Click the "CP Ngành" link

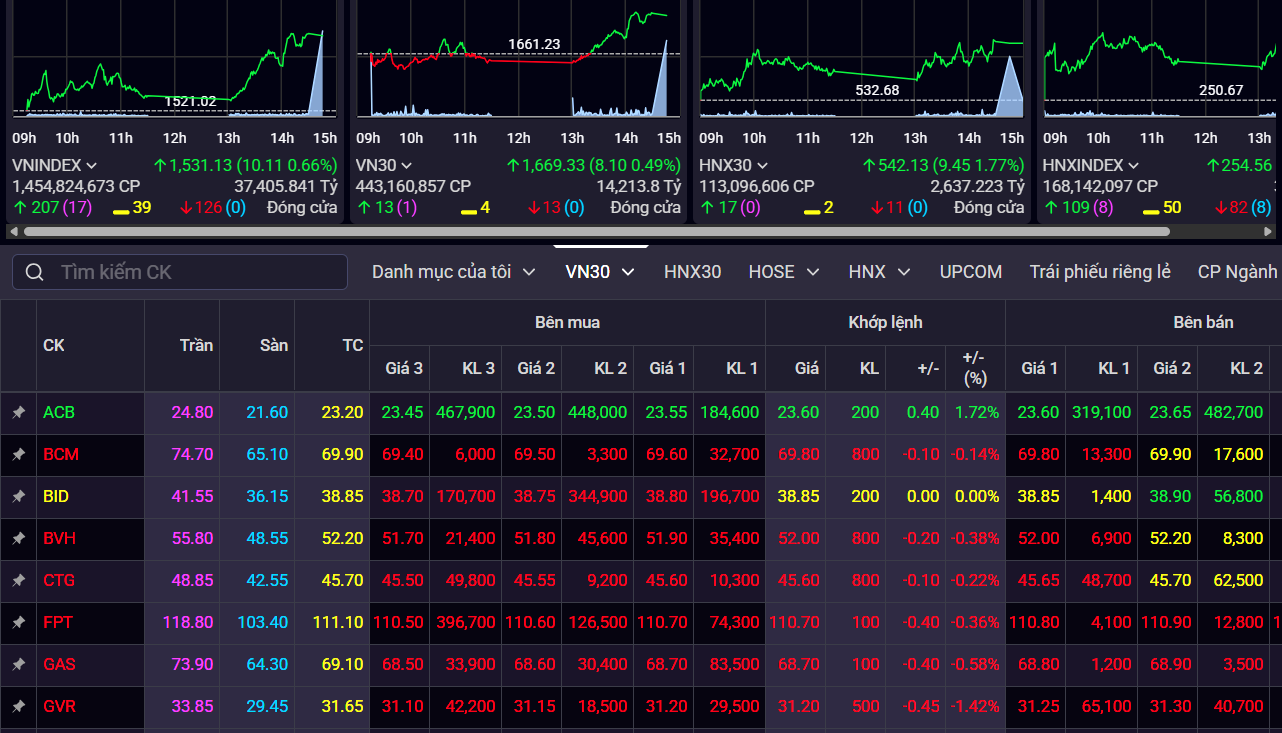[1237, 271]
